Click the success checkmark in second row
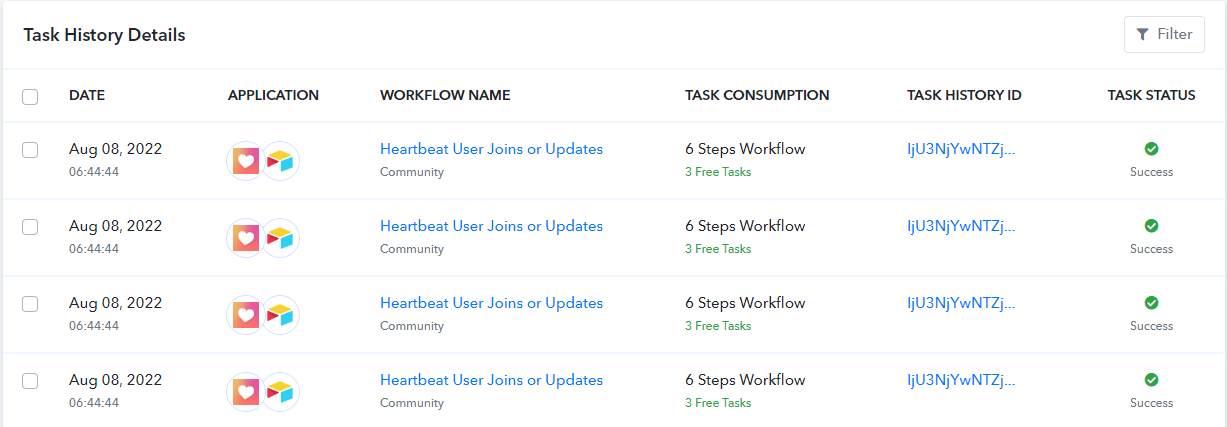This screenshot has width=1227, height=427. tap(1151, 226)
